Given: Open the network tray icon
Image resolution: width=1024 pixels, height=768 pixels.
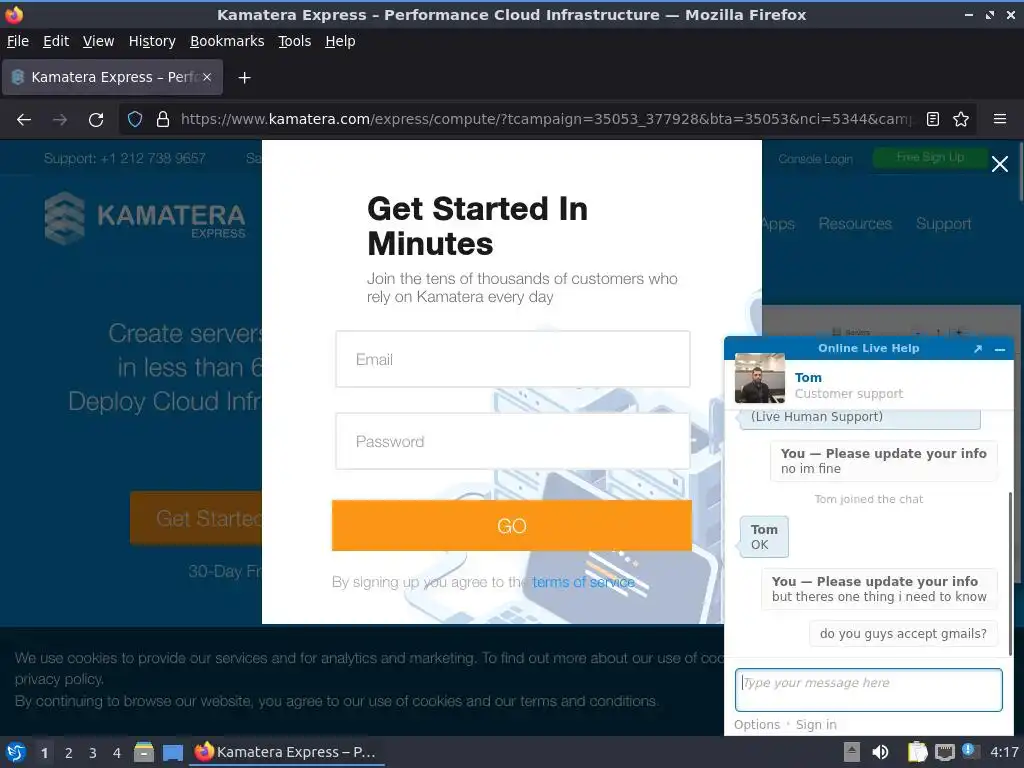Looking at the screenshot, I should coord(944,752).
